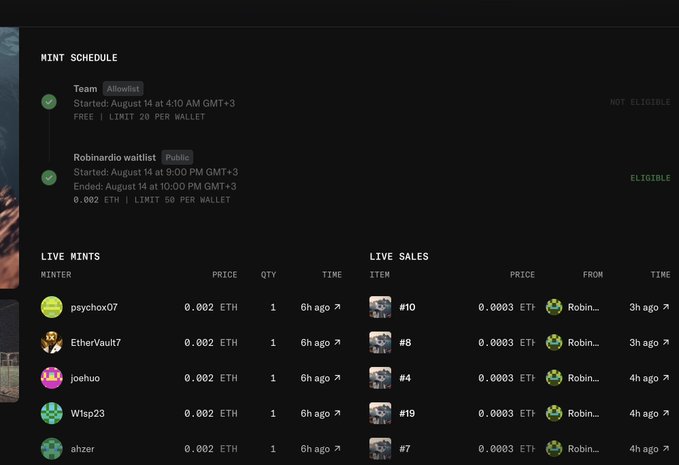Click the Public badge
This screenshot has height=465, width=679.
177,157
